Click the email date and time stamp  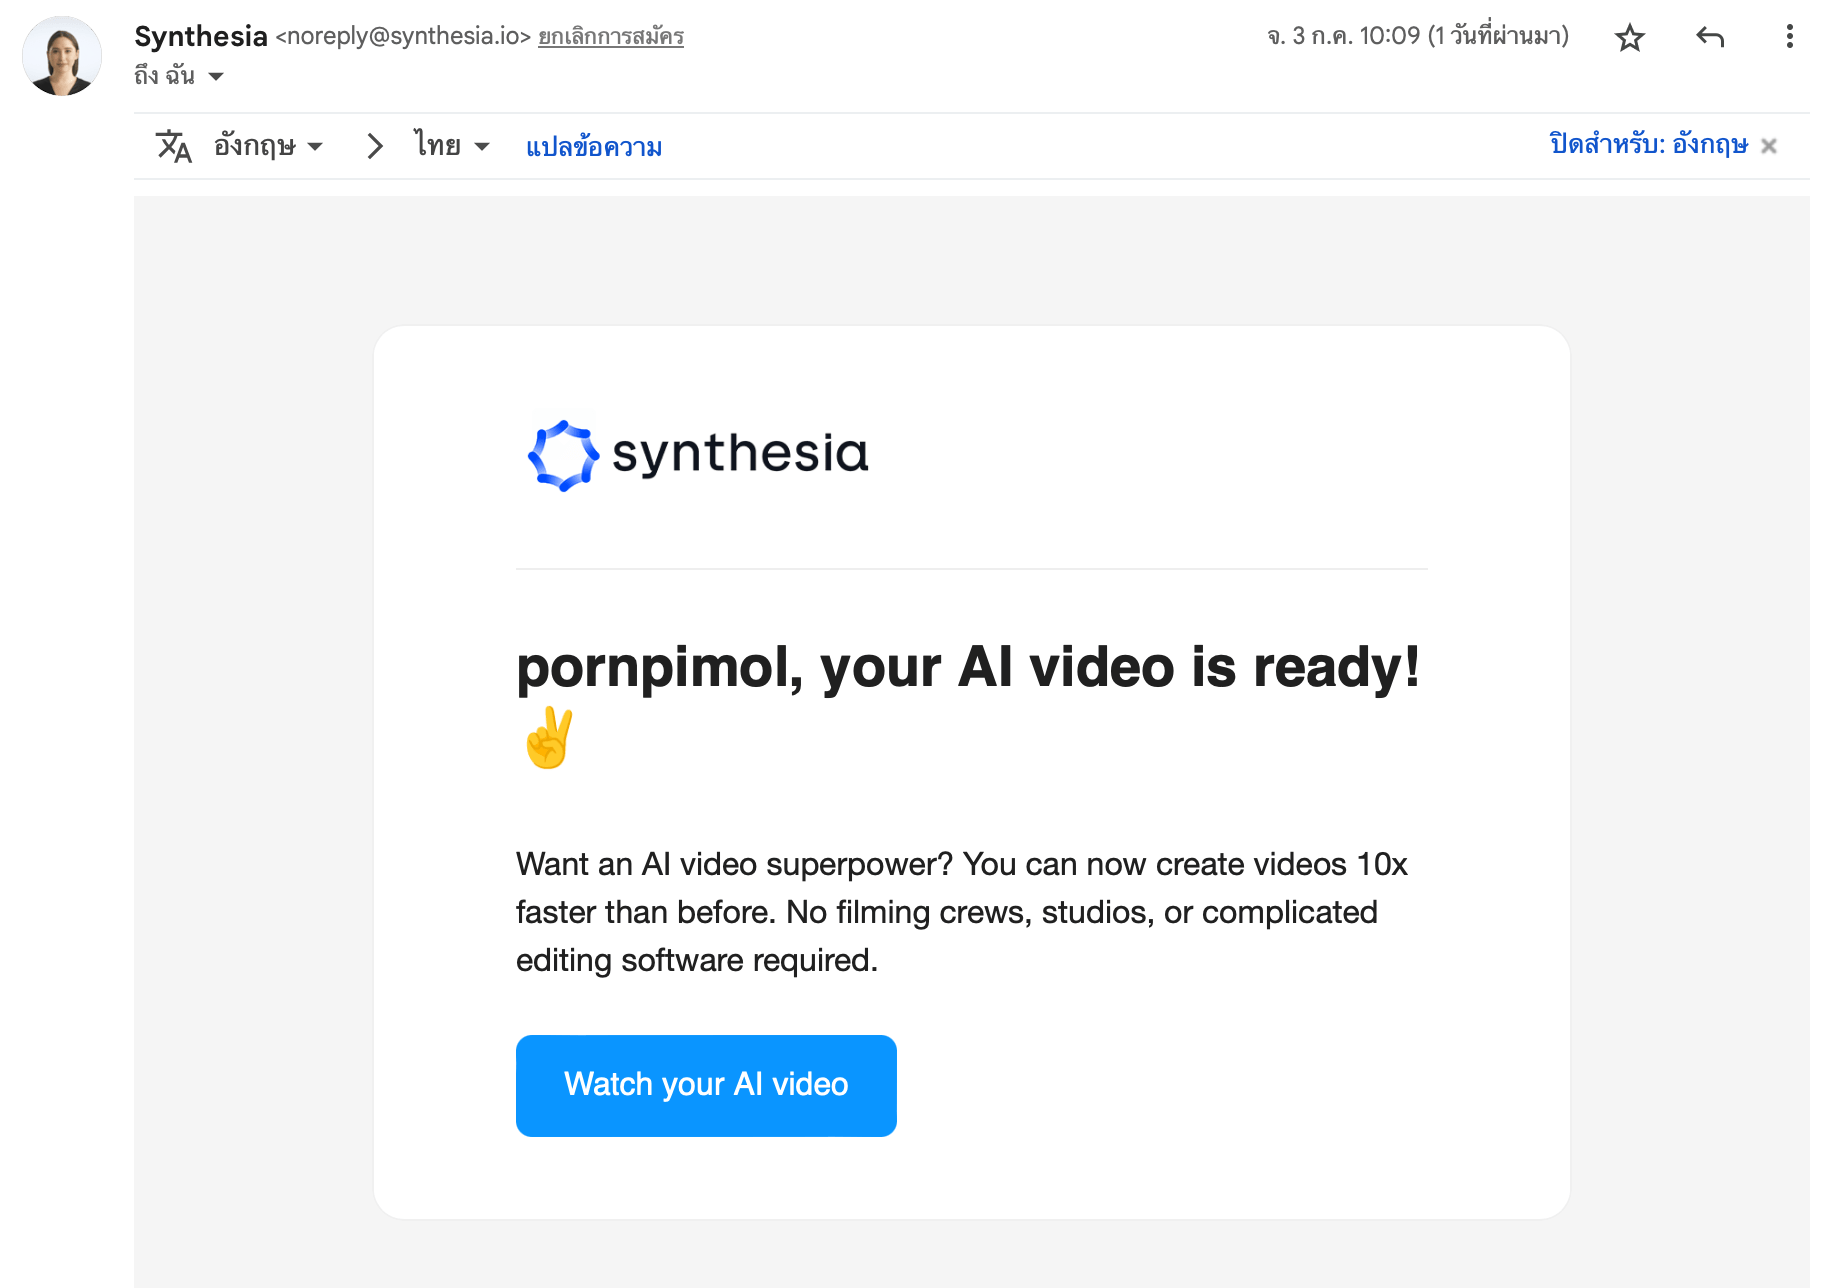[1417, 36]
